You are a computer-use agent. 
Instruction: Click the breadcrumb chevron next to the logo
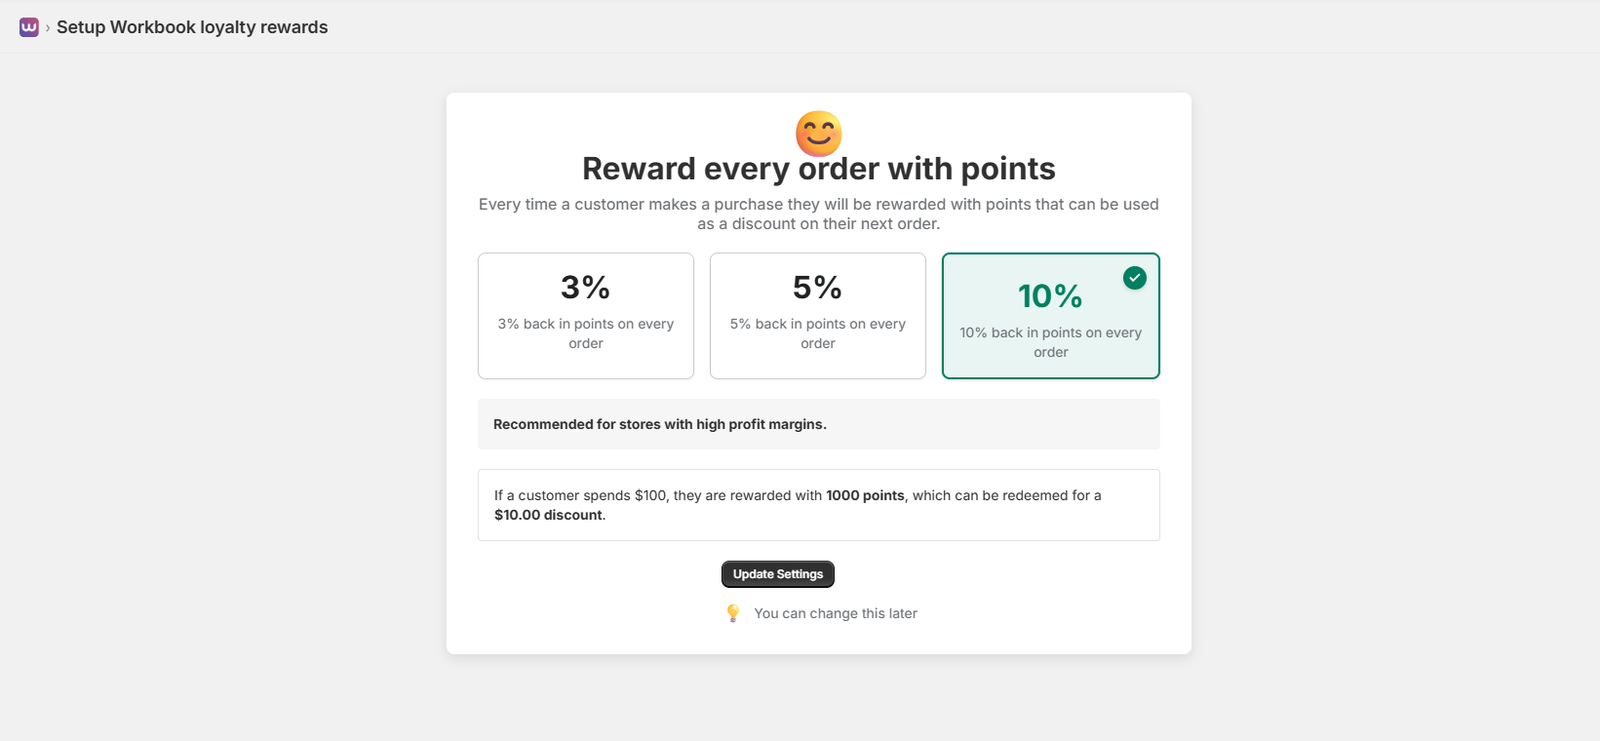click(x=46, y=27)
